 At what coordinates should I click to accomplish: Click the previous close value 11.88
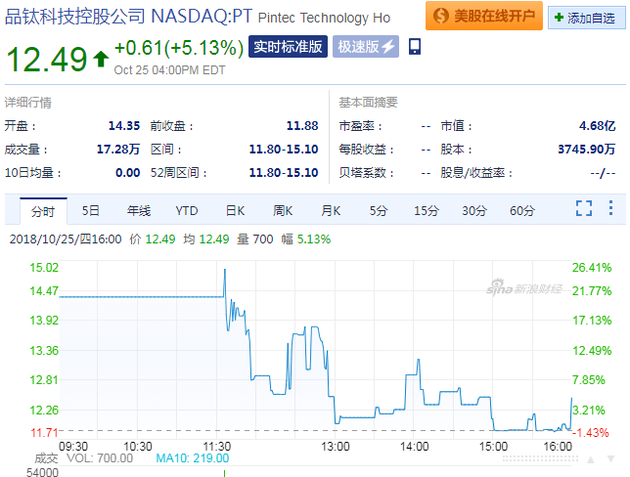(x=302, y=126)
